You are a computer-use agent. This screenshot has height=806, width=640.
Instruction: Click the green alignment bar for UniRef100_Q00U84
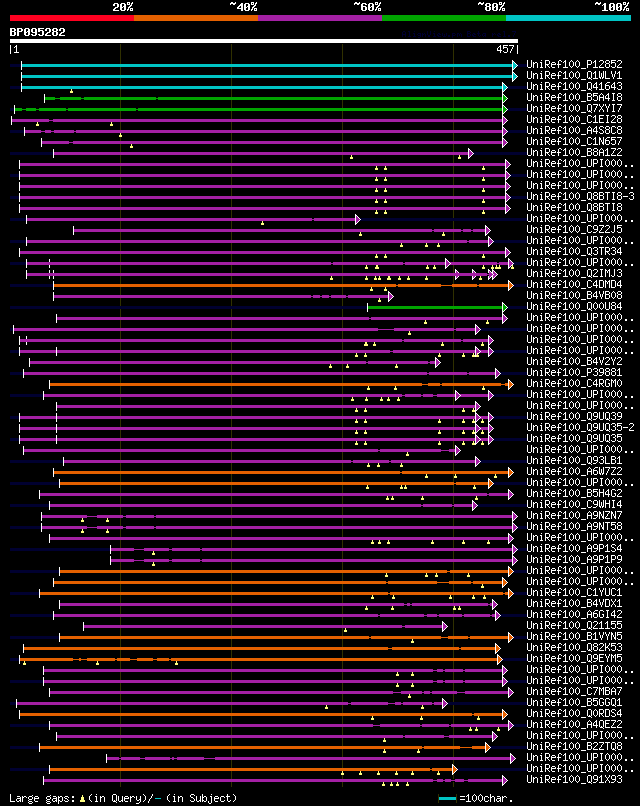pos(437,307)
